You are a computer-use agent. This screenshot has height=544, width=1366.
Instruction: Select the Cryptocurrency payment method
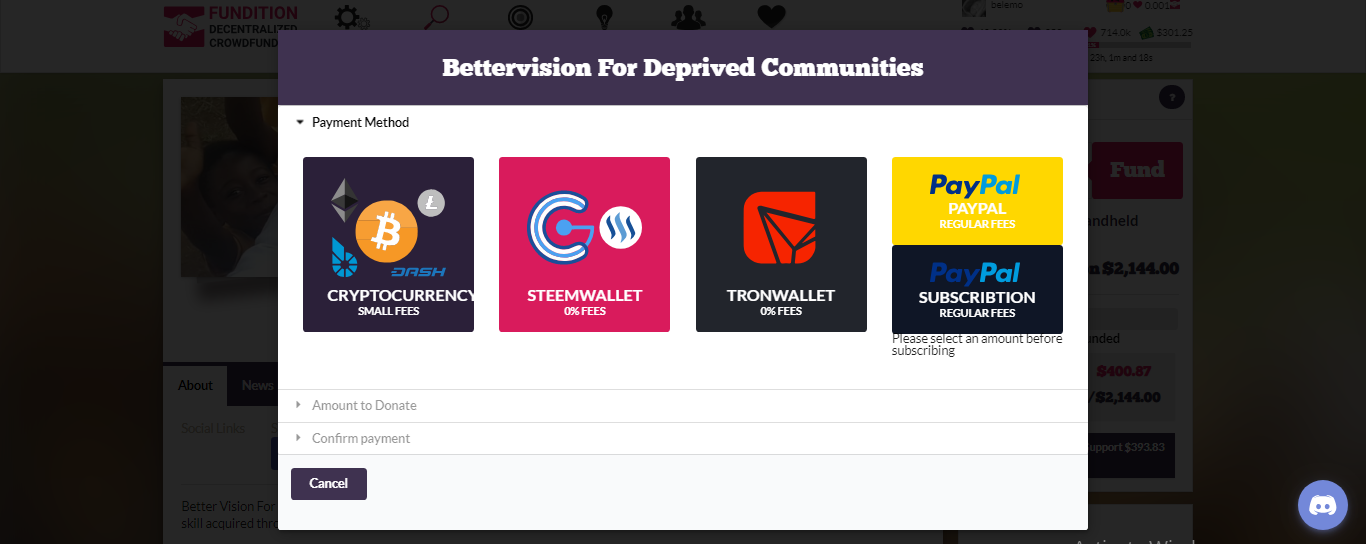[388, 244]
